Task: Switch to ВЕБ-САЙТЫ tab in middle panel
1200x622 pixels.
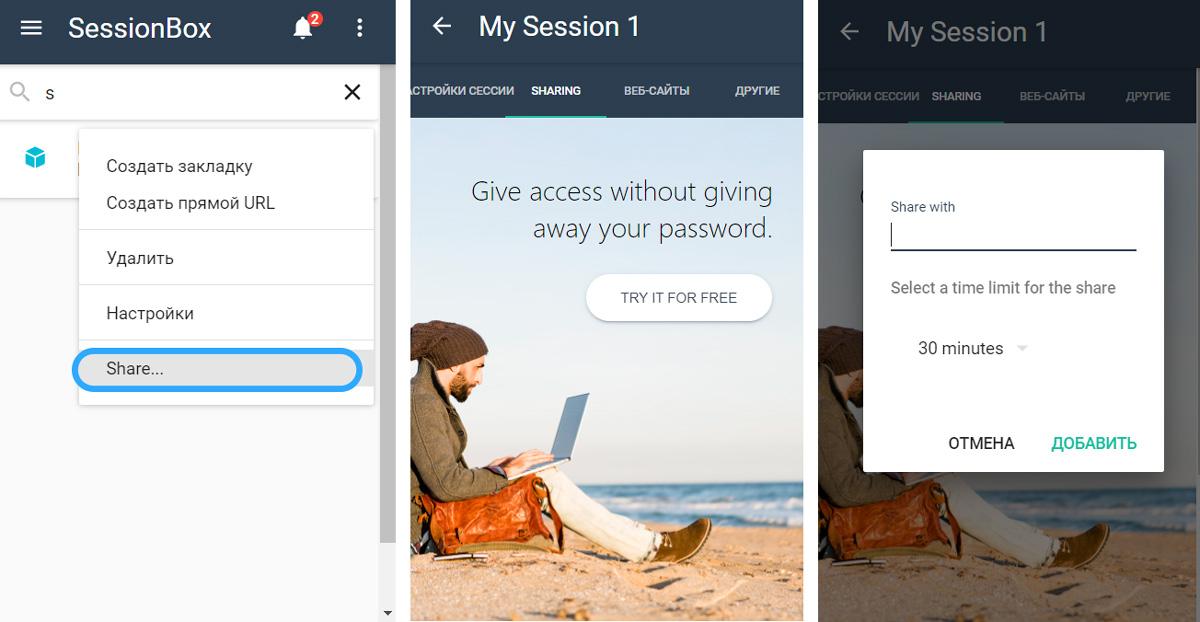Action: click(656, 91)
